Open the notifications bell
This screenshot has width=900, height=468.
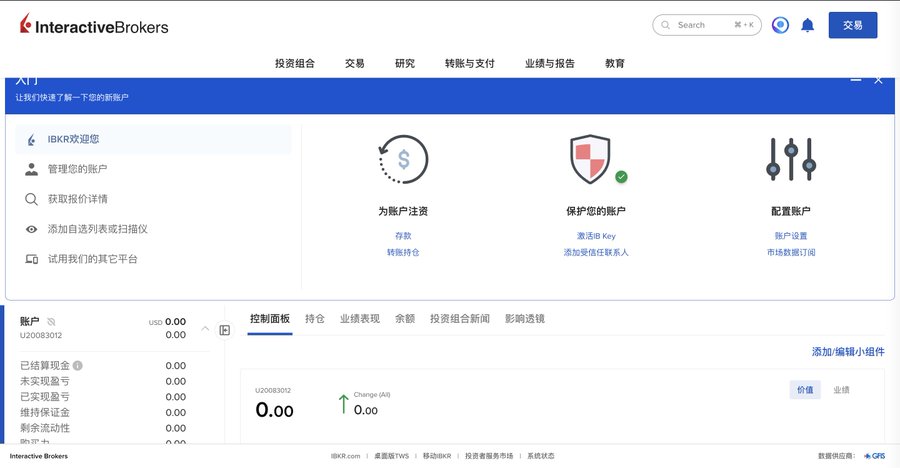(x=808, y=25)
